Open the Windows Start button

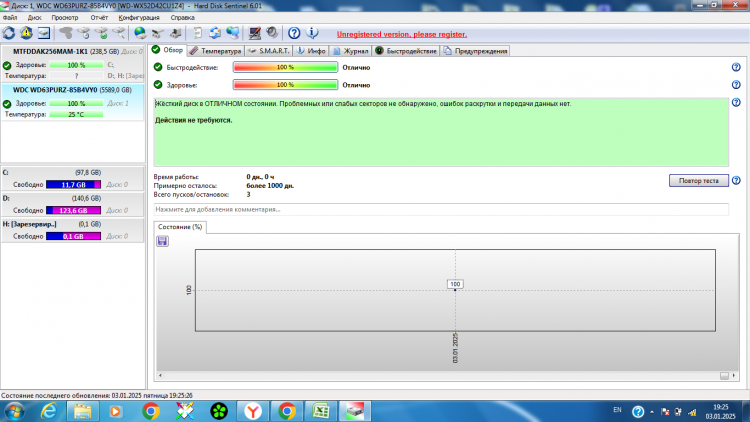click(14, 411)
